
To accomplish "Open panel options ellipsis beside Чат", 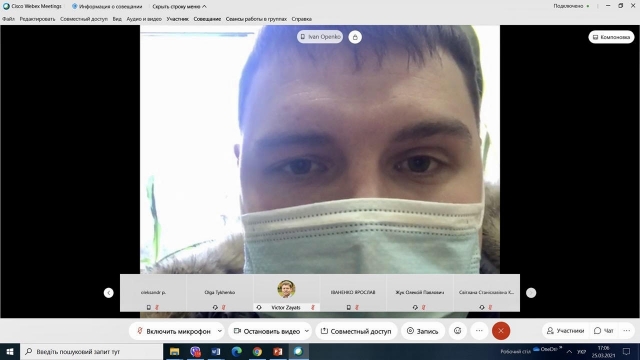I will point(627,331).
